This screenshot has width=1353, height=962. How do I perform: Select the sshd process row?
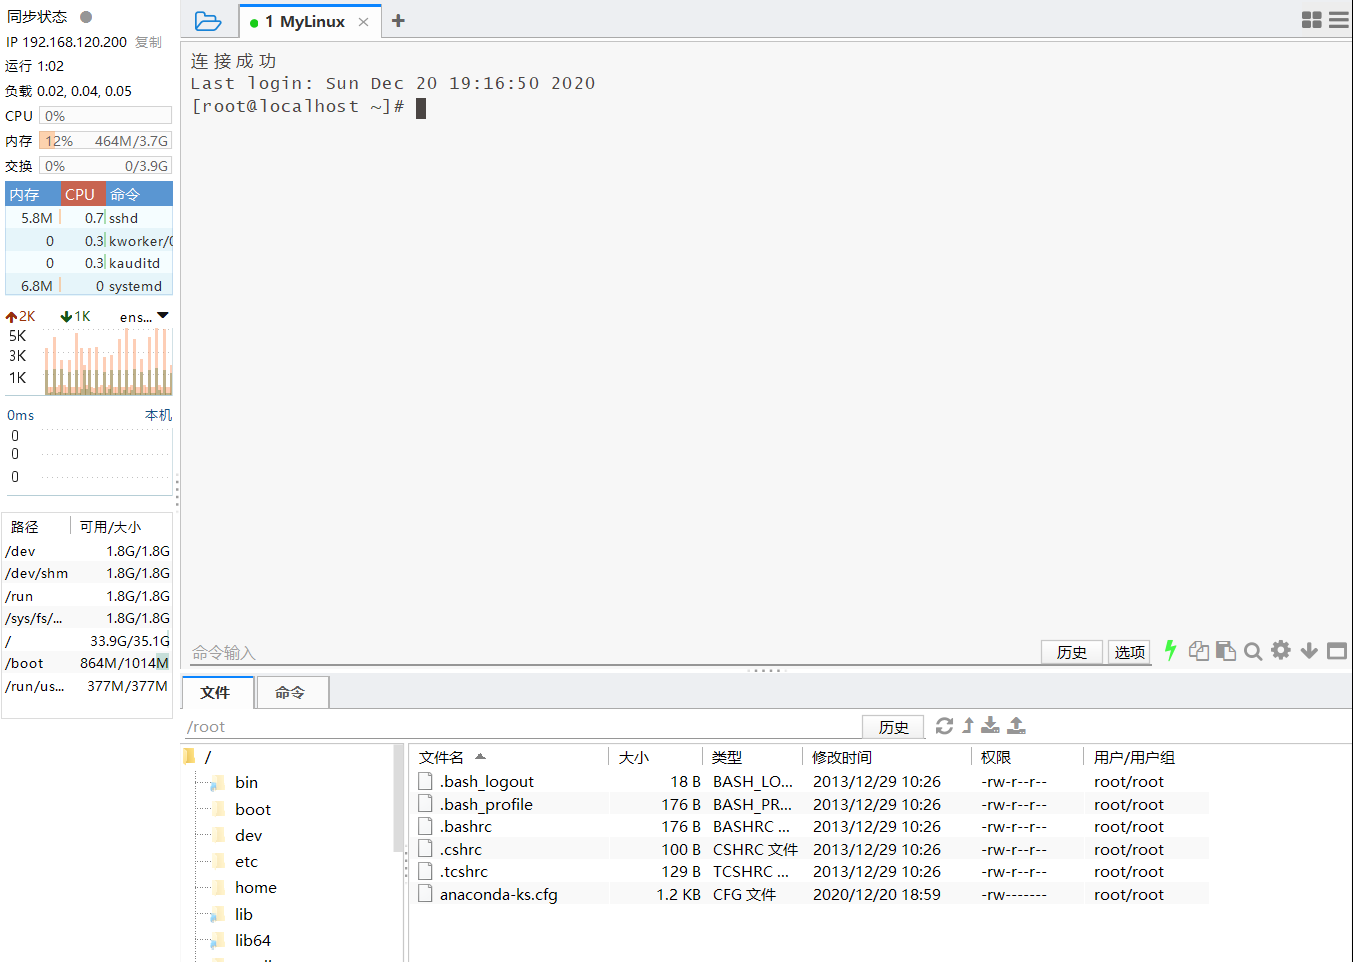(89, 218)
